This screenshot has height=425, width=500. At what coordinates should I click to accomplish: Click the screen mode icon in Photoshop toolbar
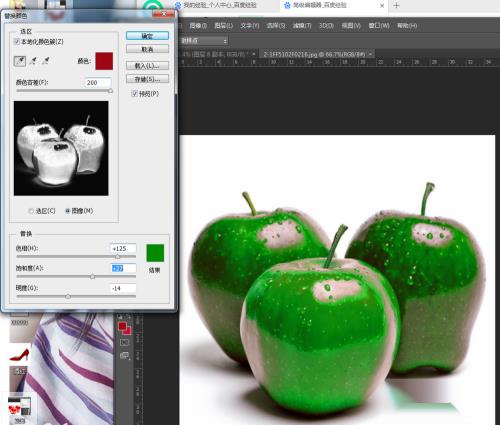pyautogui.click(x=125, y=356)
